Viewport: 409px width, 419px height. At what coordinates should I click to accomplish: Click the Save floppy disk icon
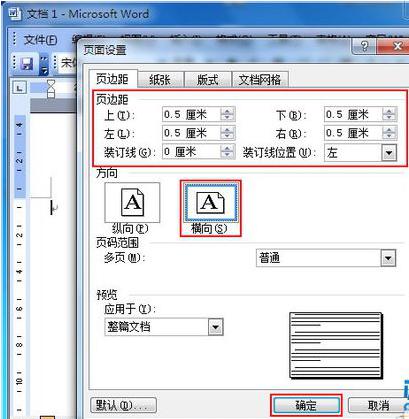point(26,63)
